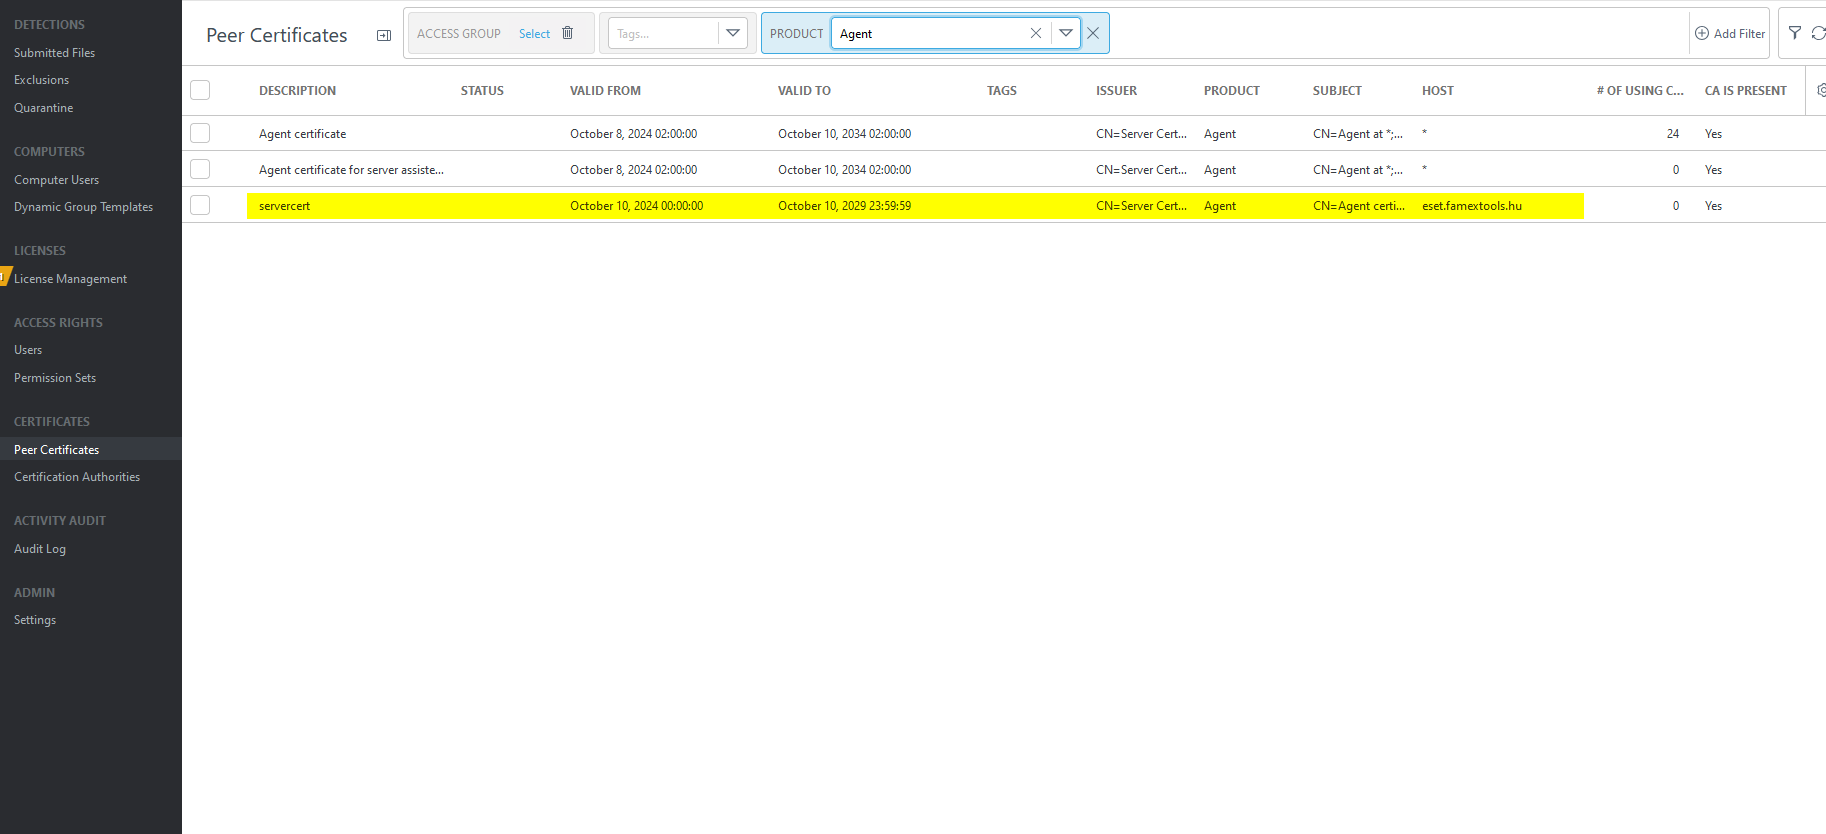
Task: Click the funnel filter presets icon
Action: [1795, 33]
